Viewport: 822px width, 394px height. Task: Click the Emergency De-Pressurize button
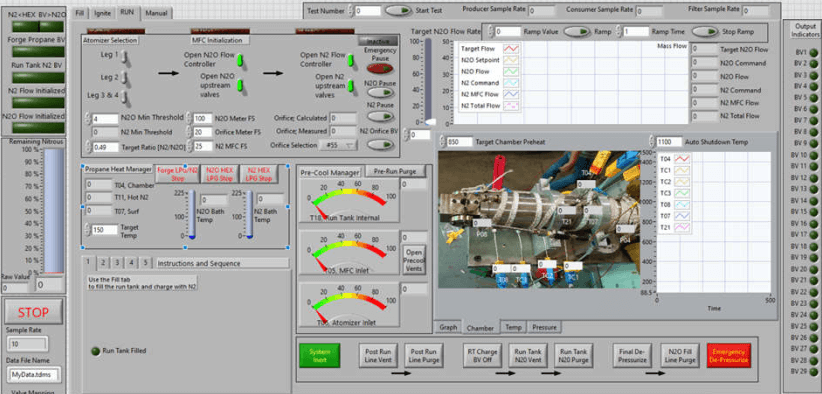[x=729, y=355]
